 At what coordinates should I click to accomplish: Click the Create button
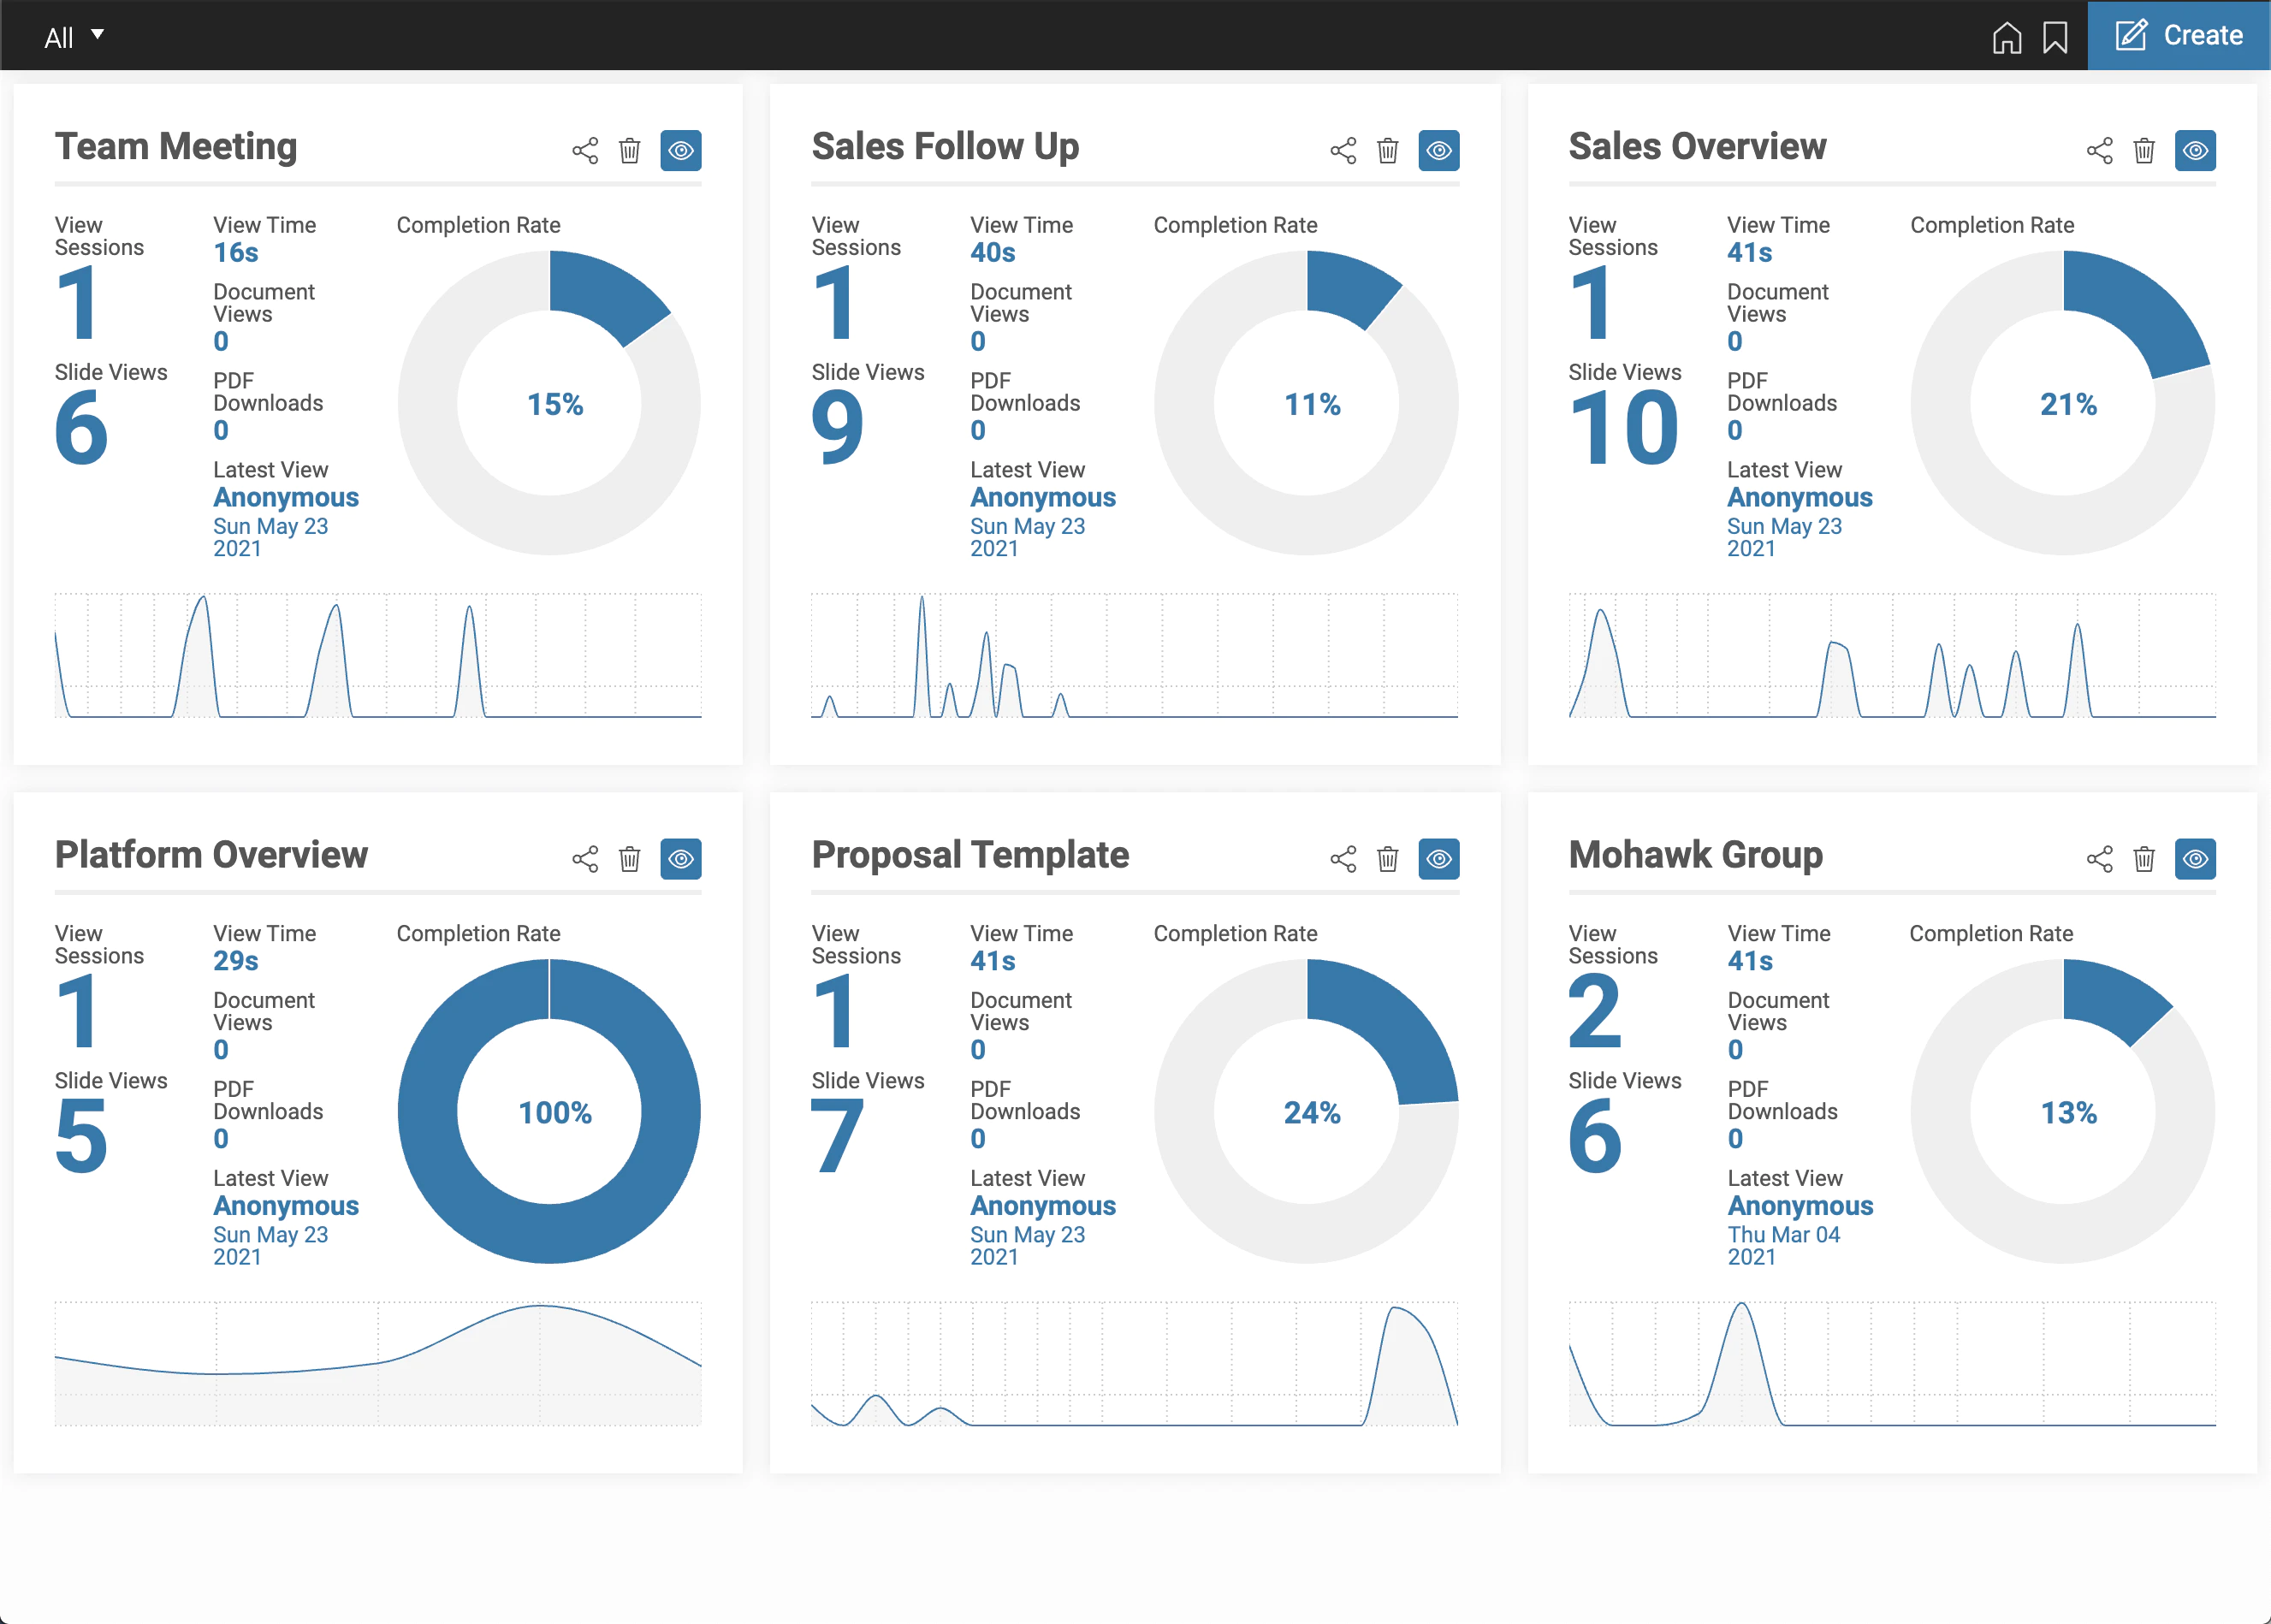(x=2179, y=35)
